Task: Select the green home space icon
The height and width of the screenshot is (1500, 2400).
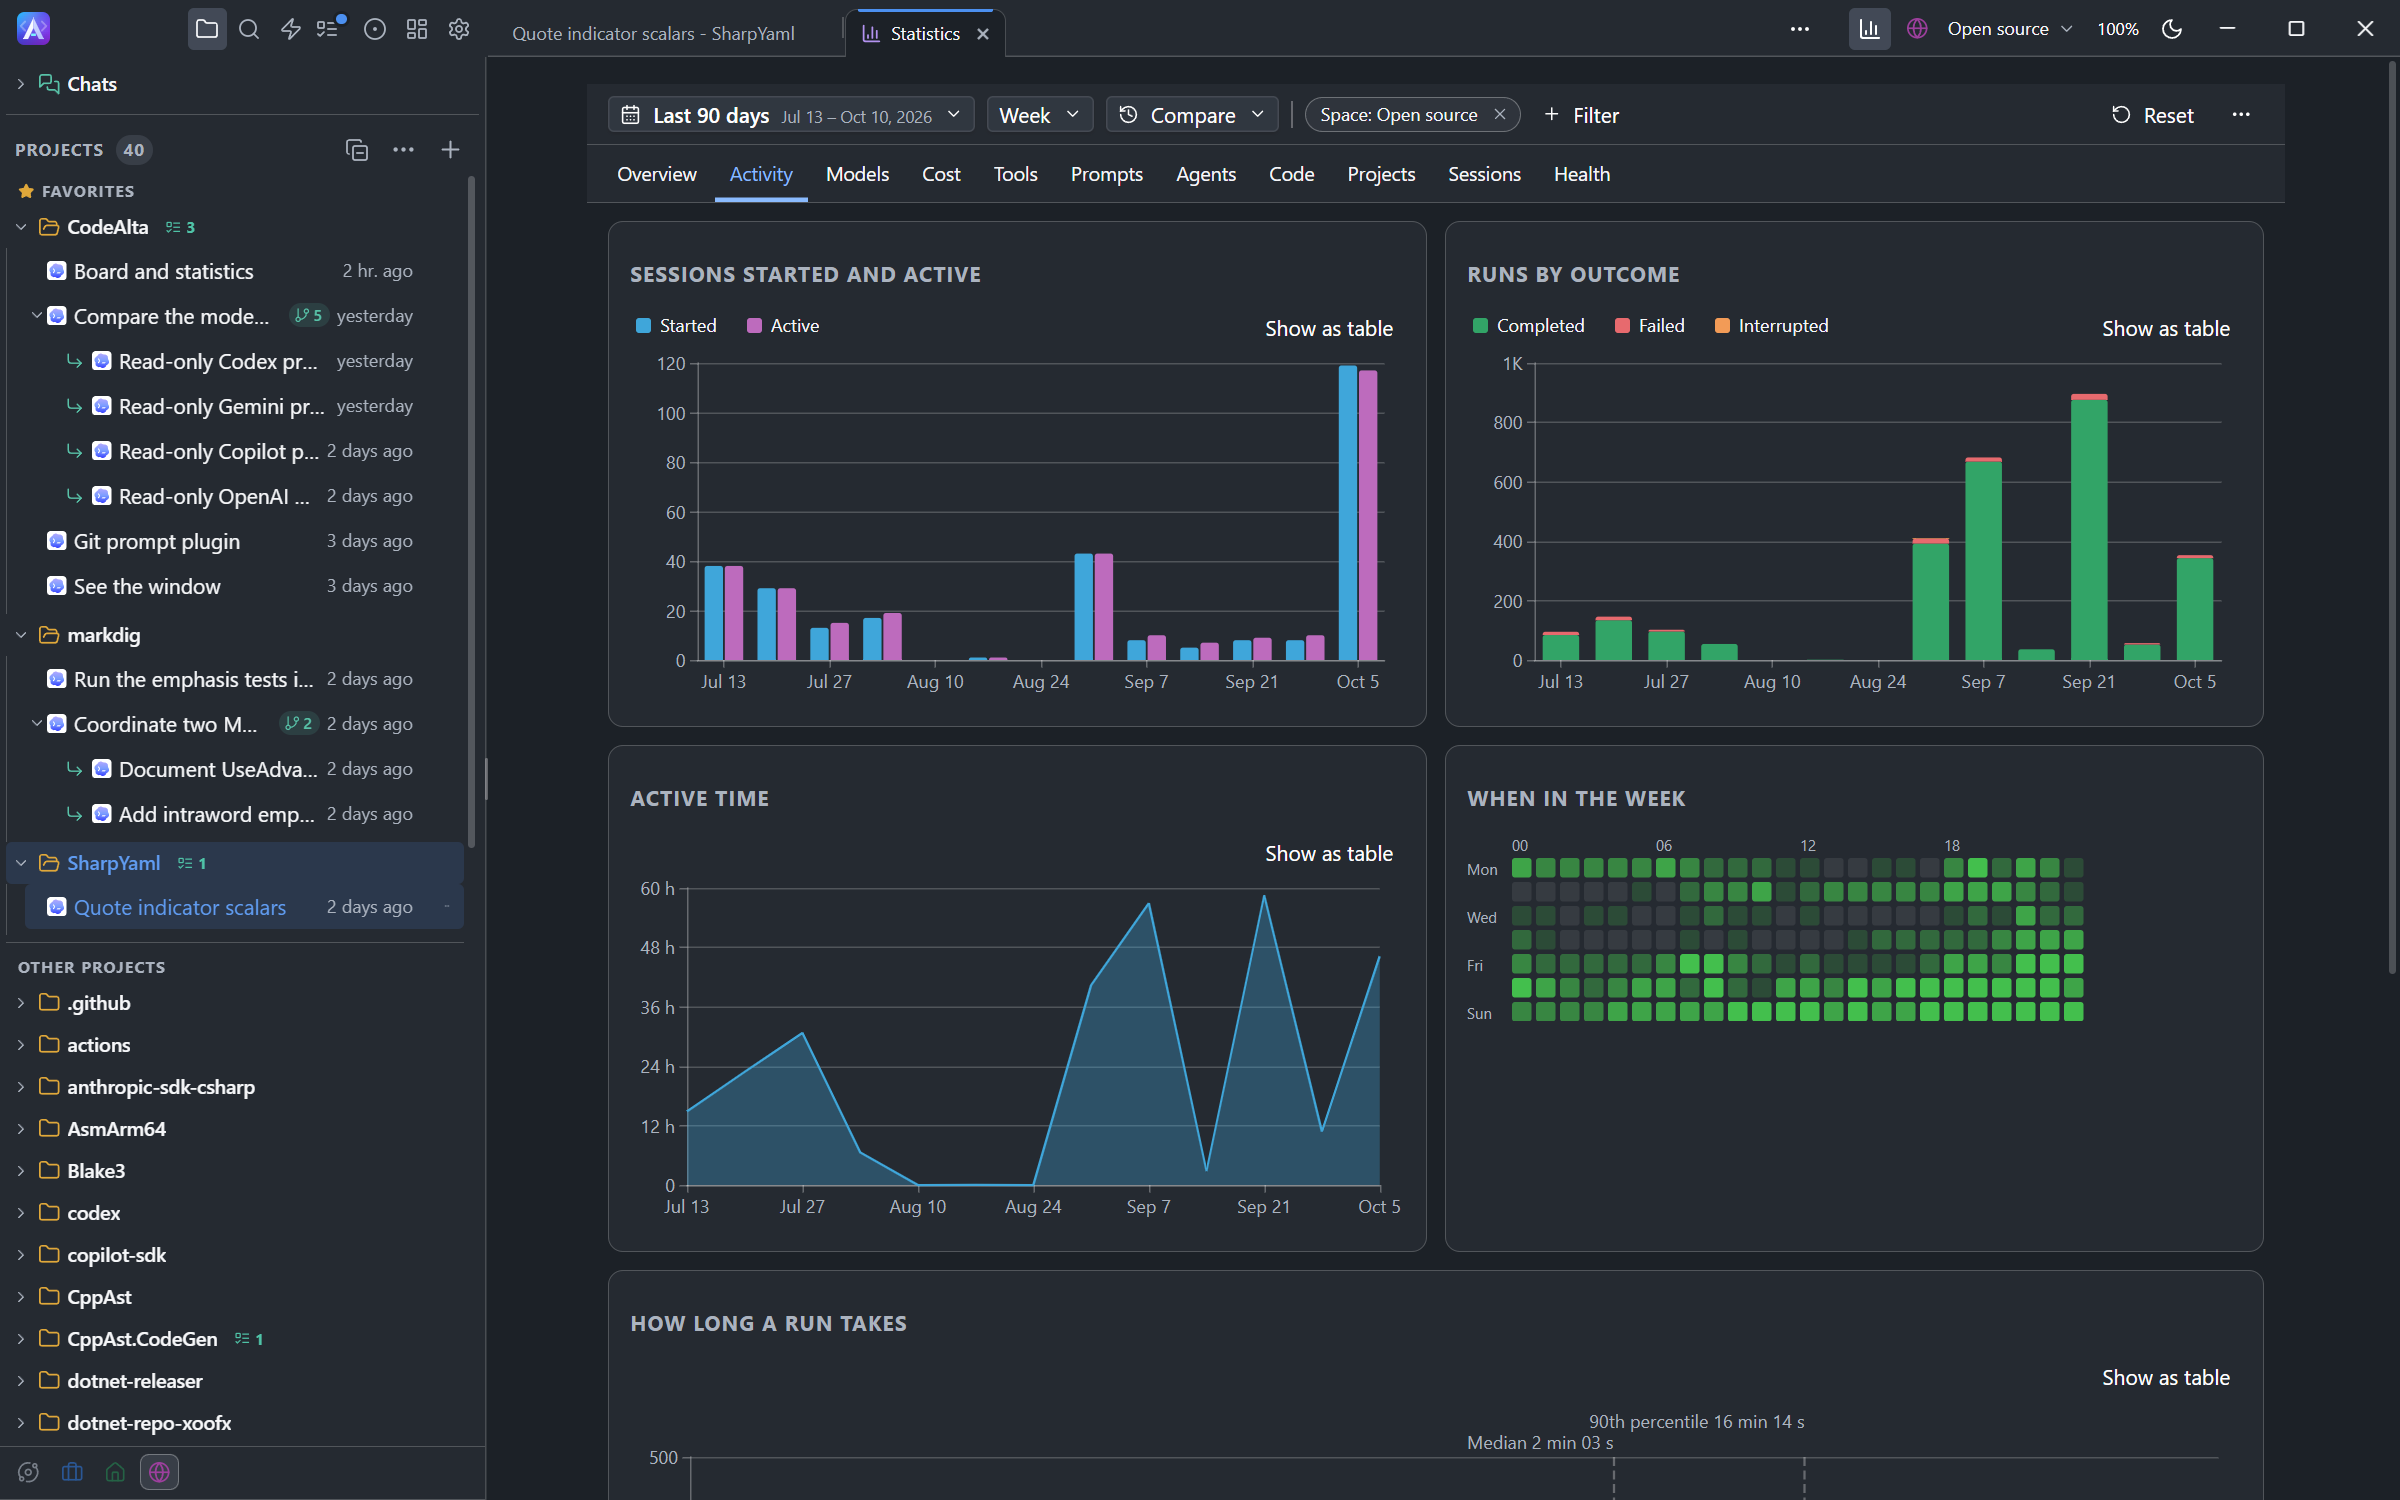Action: pyautogui.click(x=115, y=1472)
